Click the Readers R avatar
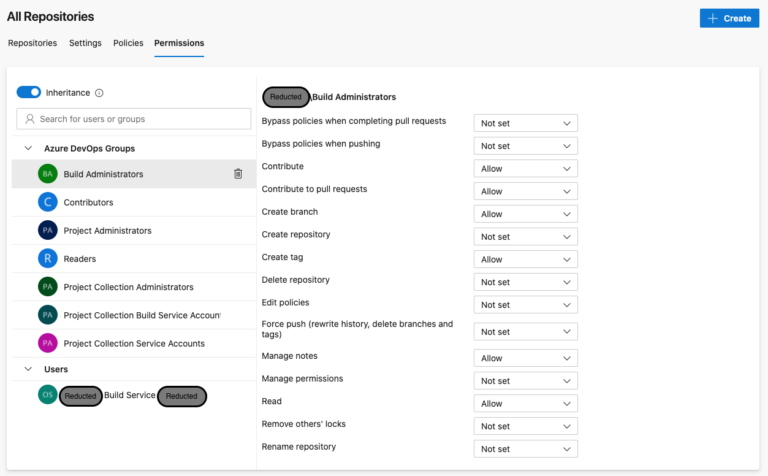Screen dimensions: 768x476 (48, 259)
